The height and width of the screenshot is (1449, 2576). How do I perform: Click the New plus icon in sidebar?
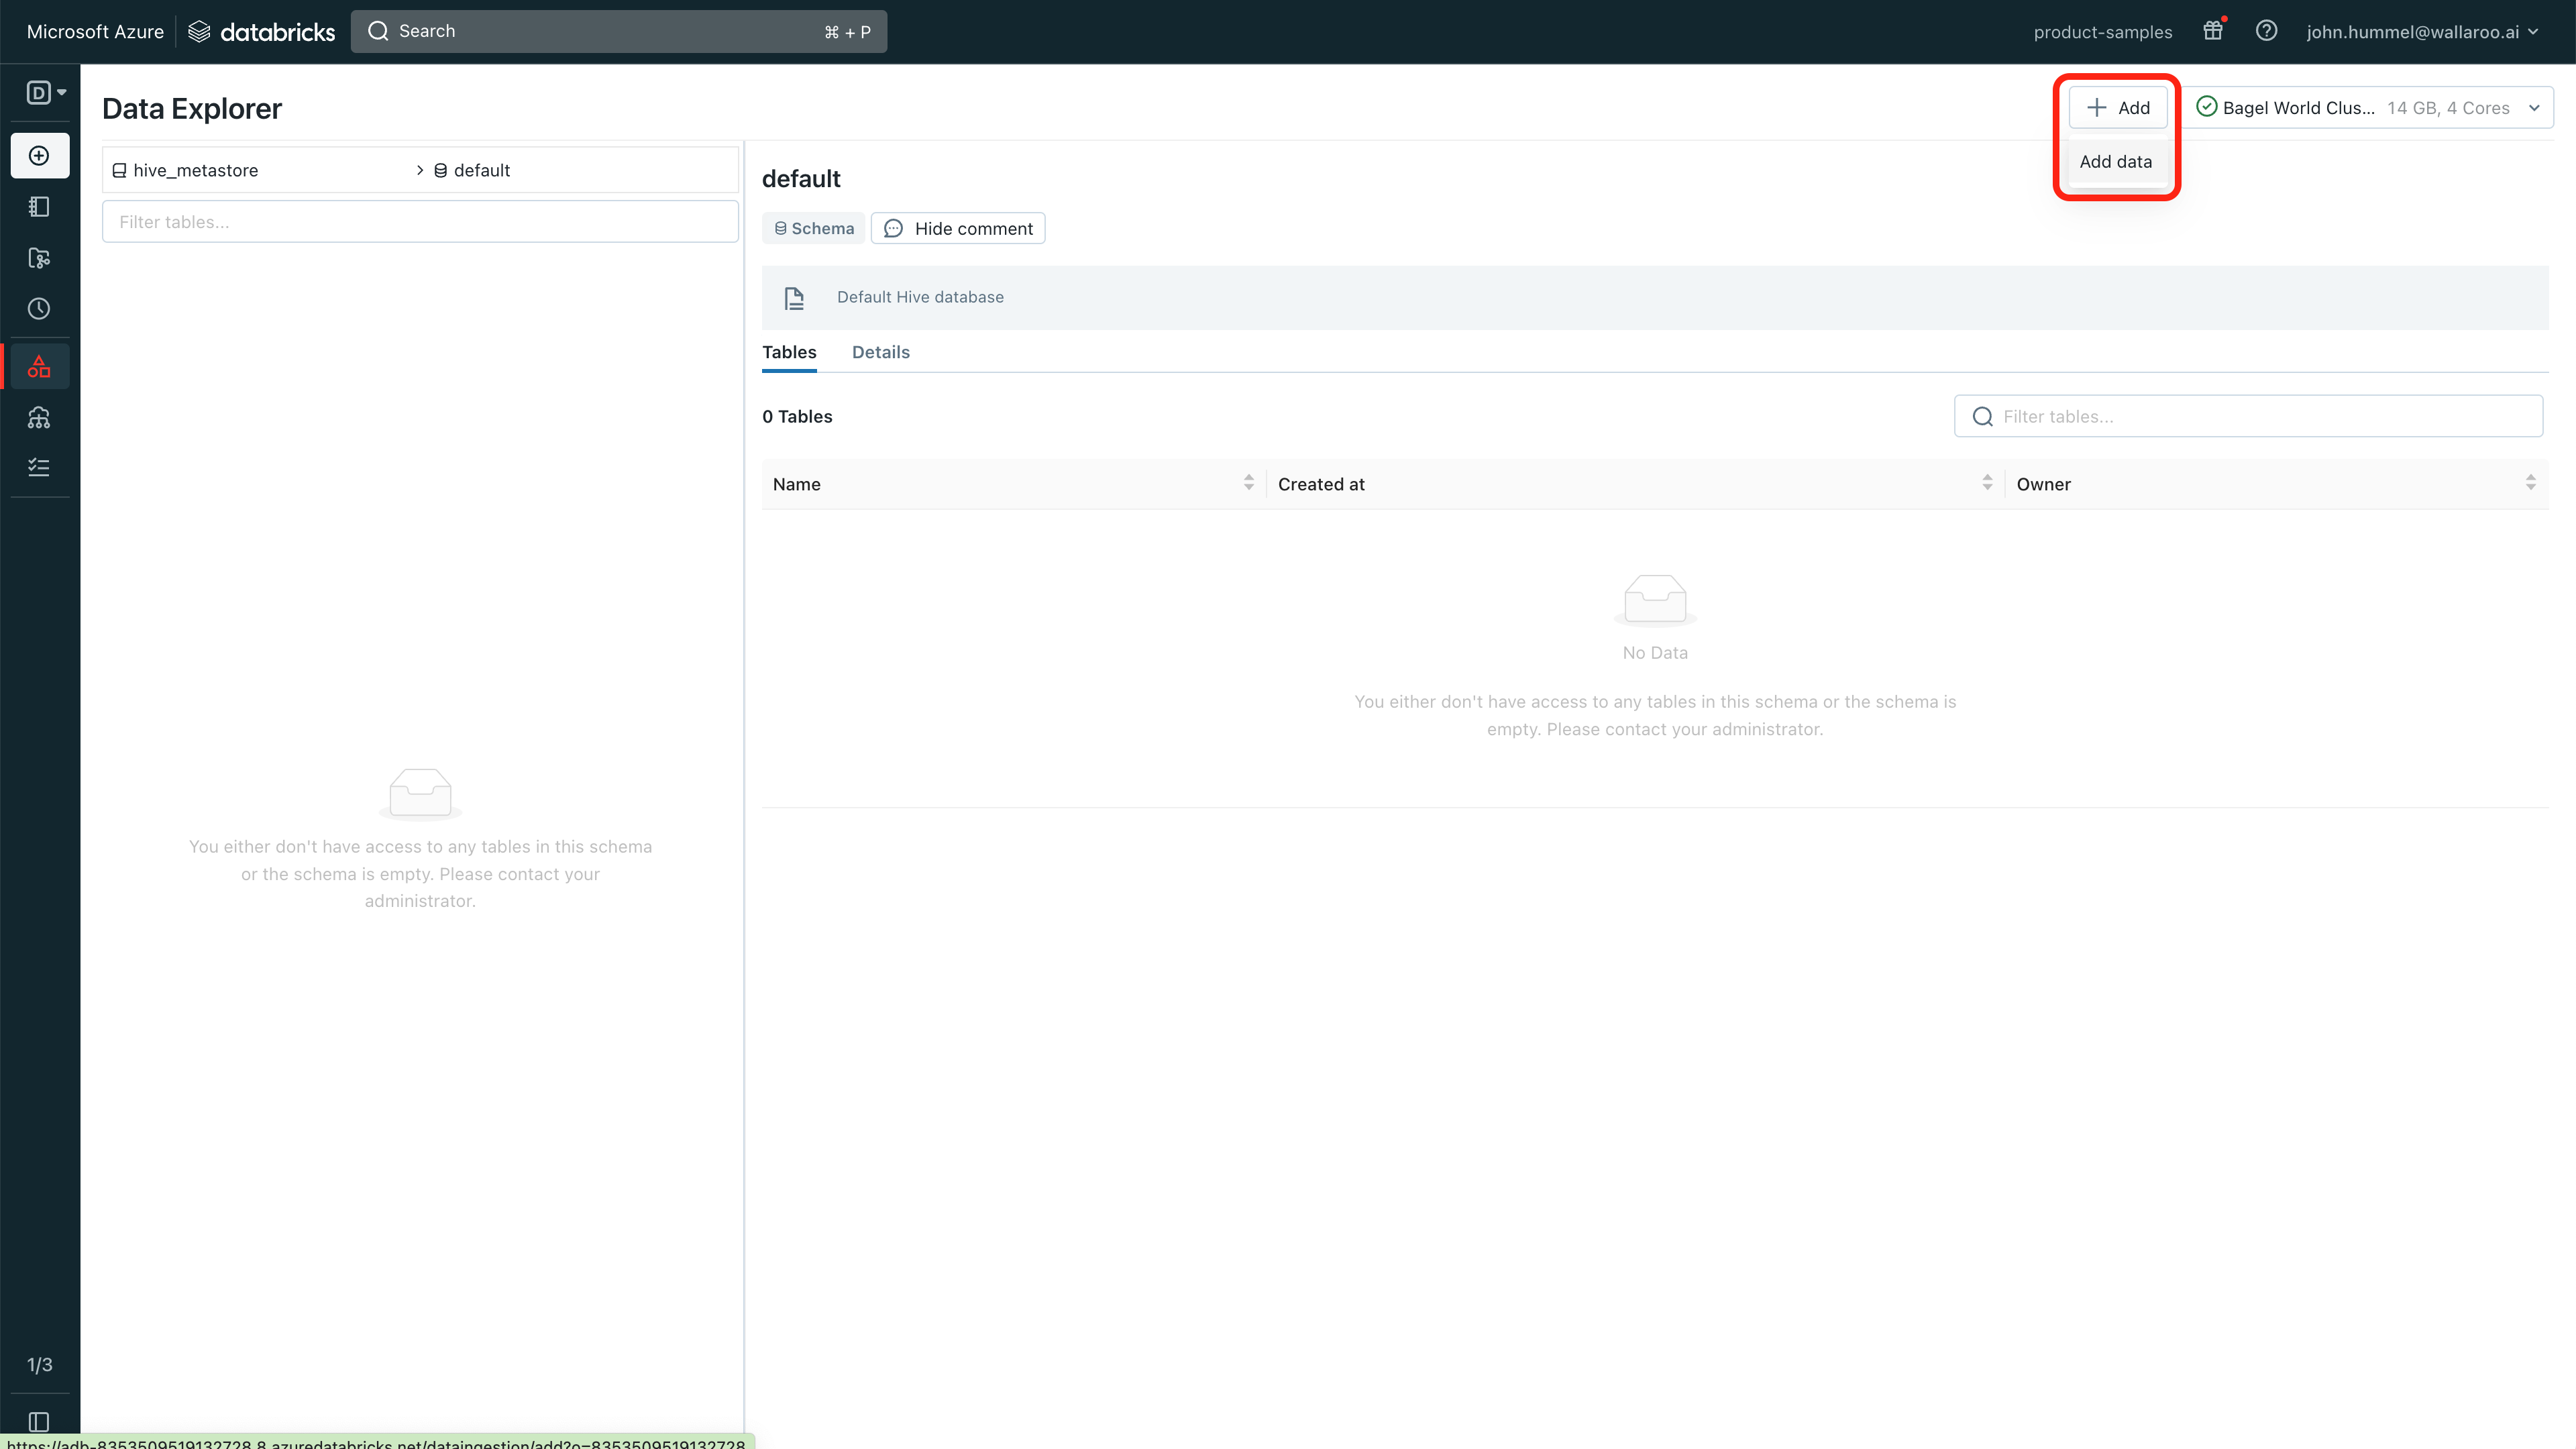[x=39, y=156]
